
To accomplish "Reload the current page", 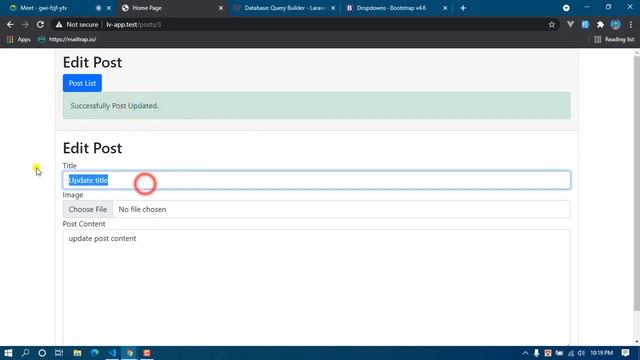I will pyautogui.click(x=40, y=24).
